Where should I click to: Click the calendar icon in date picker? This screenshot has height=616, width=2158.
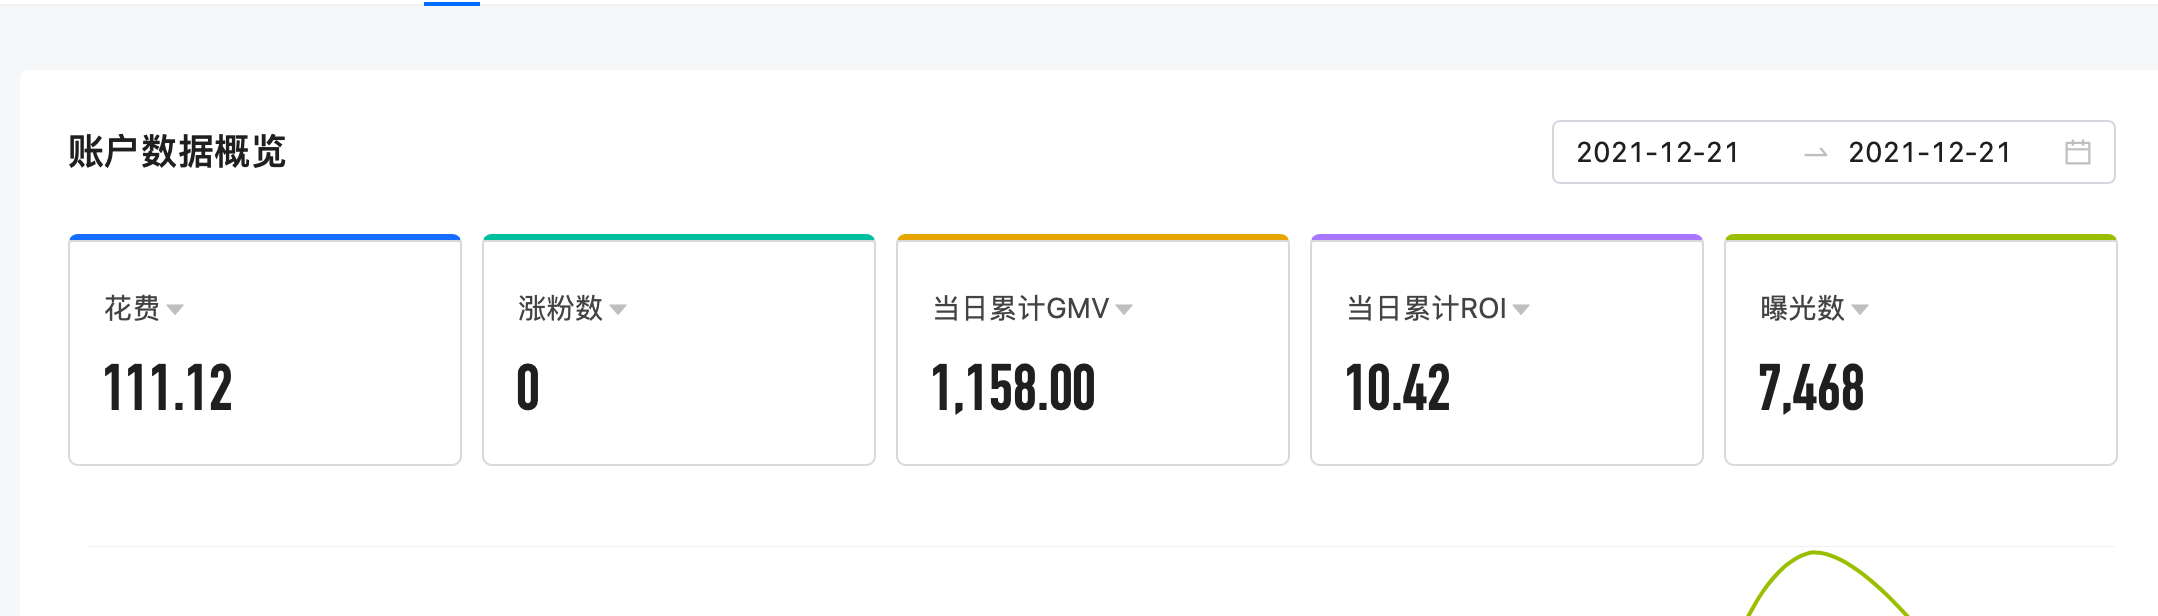2077,153
